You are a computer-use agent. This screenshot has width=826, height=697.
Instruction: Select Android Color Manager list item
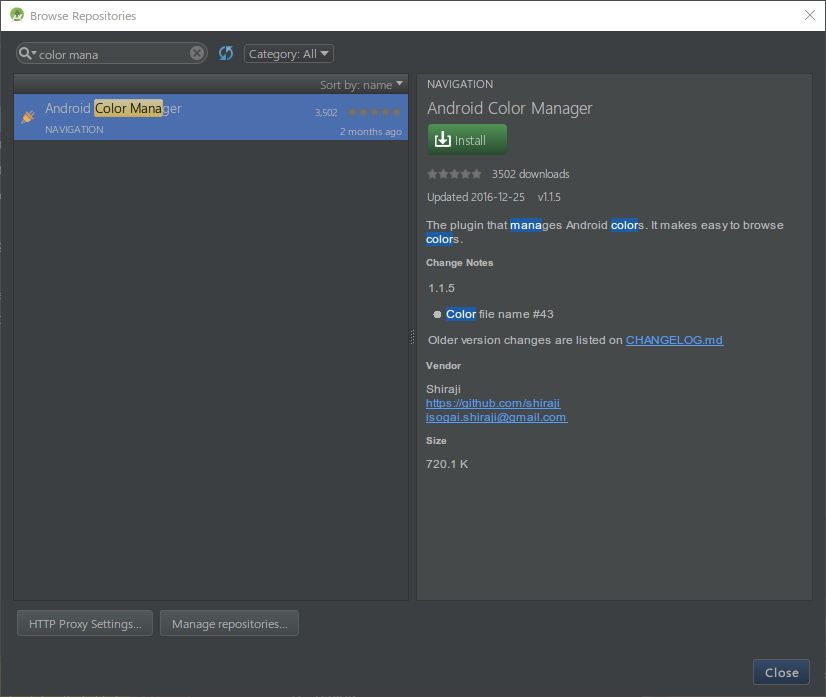(211, 117)
